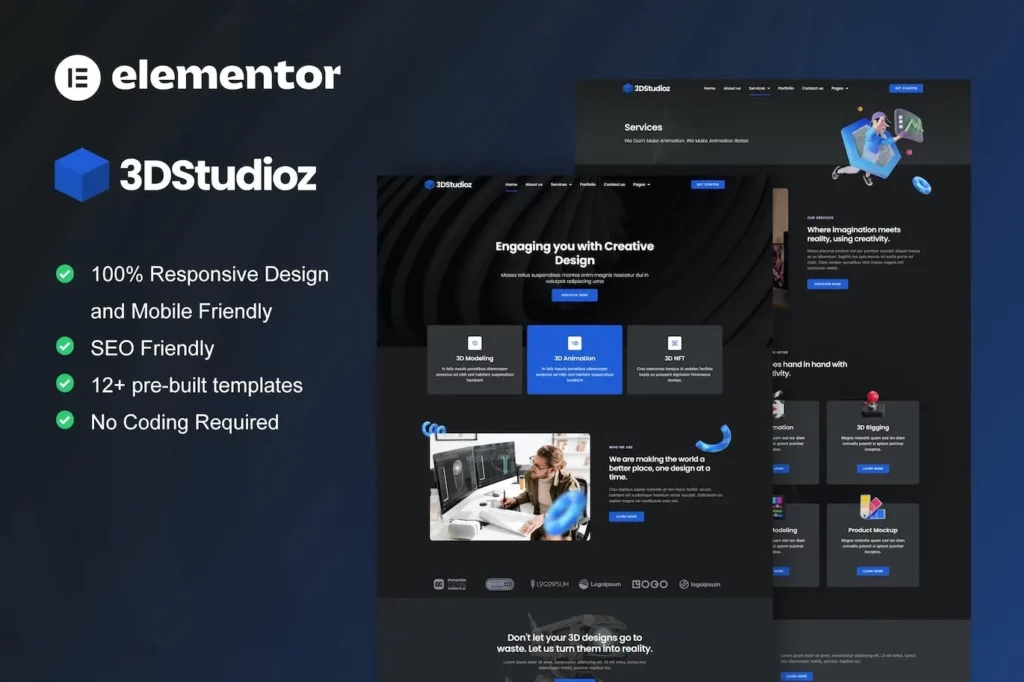Open Services dropdown on the back page
This screenshot has height=682, width=1024.
point(758,87)
